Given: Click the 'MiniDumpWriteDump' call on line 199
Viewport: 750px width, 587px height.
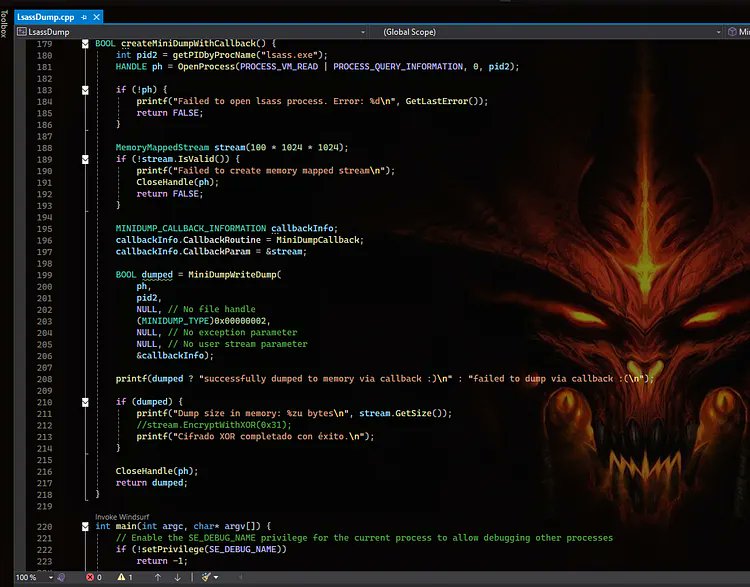Looking at the screenshot, I should tap(232, 275).
